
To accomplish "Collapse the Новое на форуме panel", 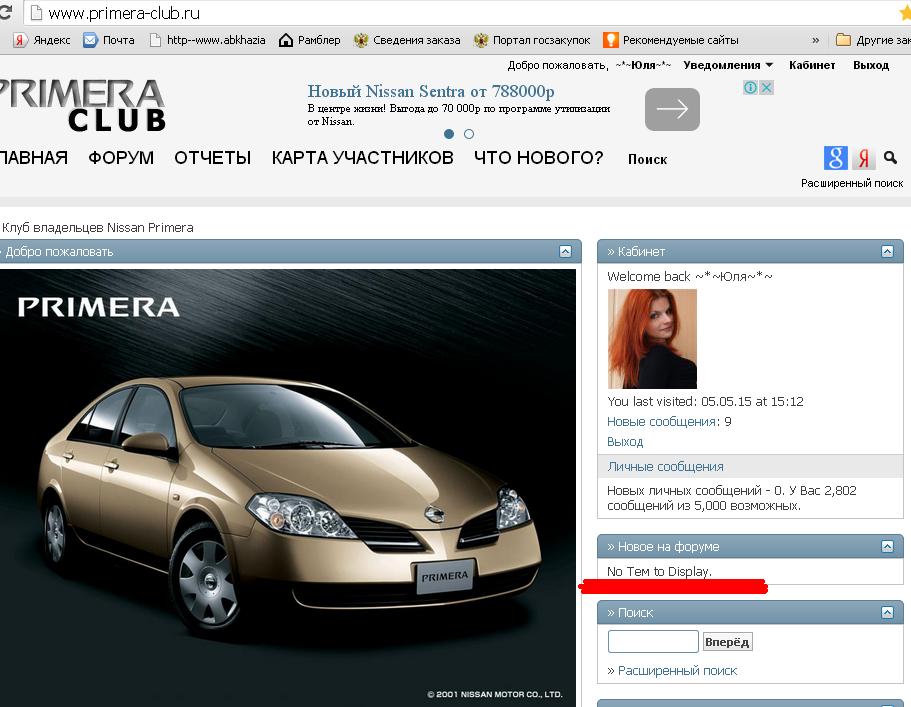I will tap(887, 546).
